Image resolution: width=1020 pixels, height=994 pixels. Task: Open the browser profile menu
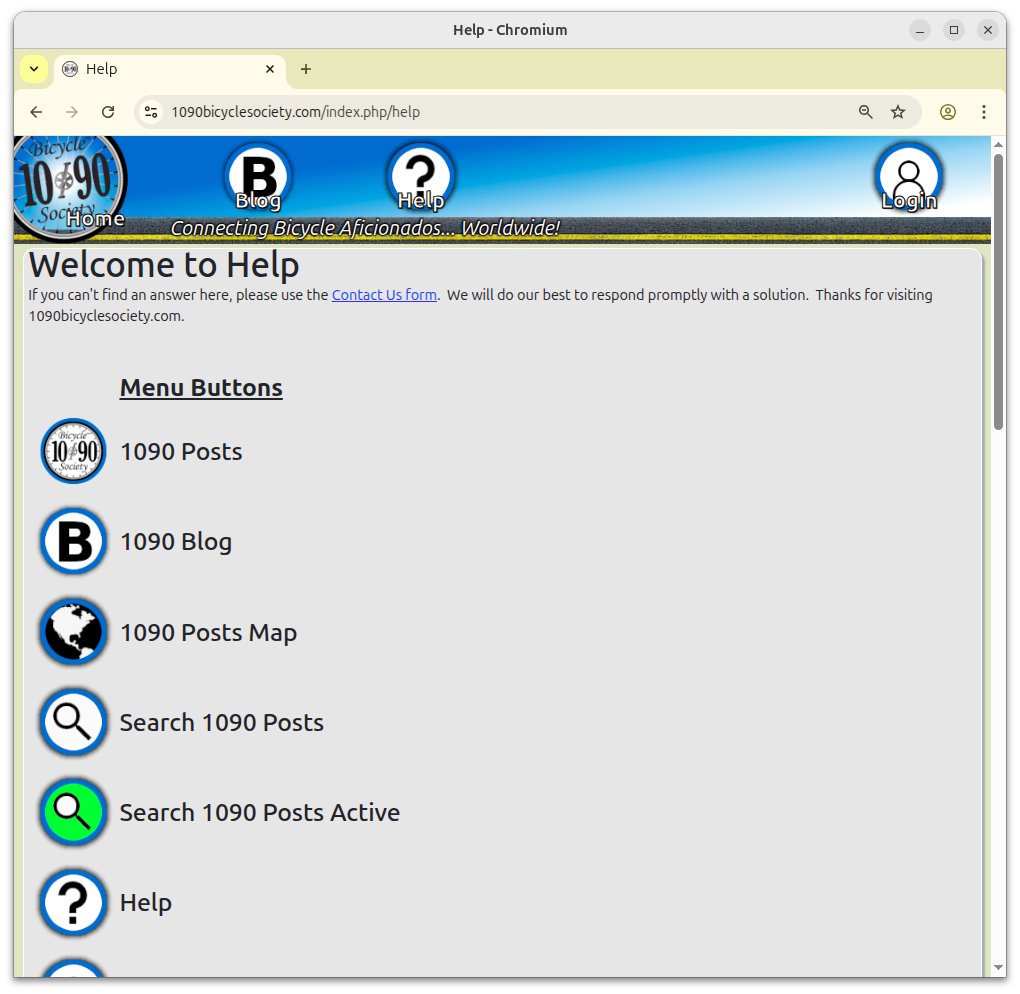(x=947, y=112)
